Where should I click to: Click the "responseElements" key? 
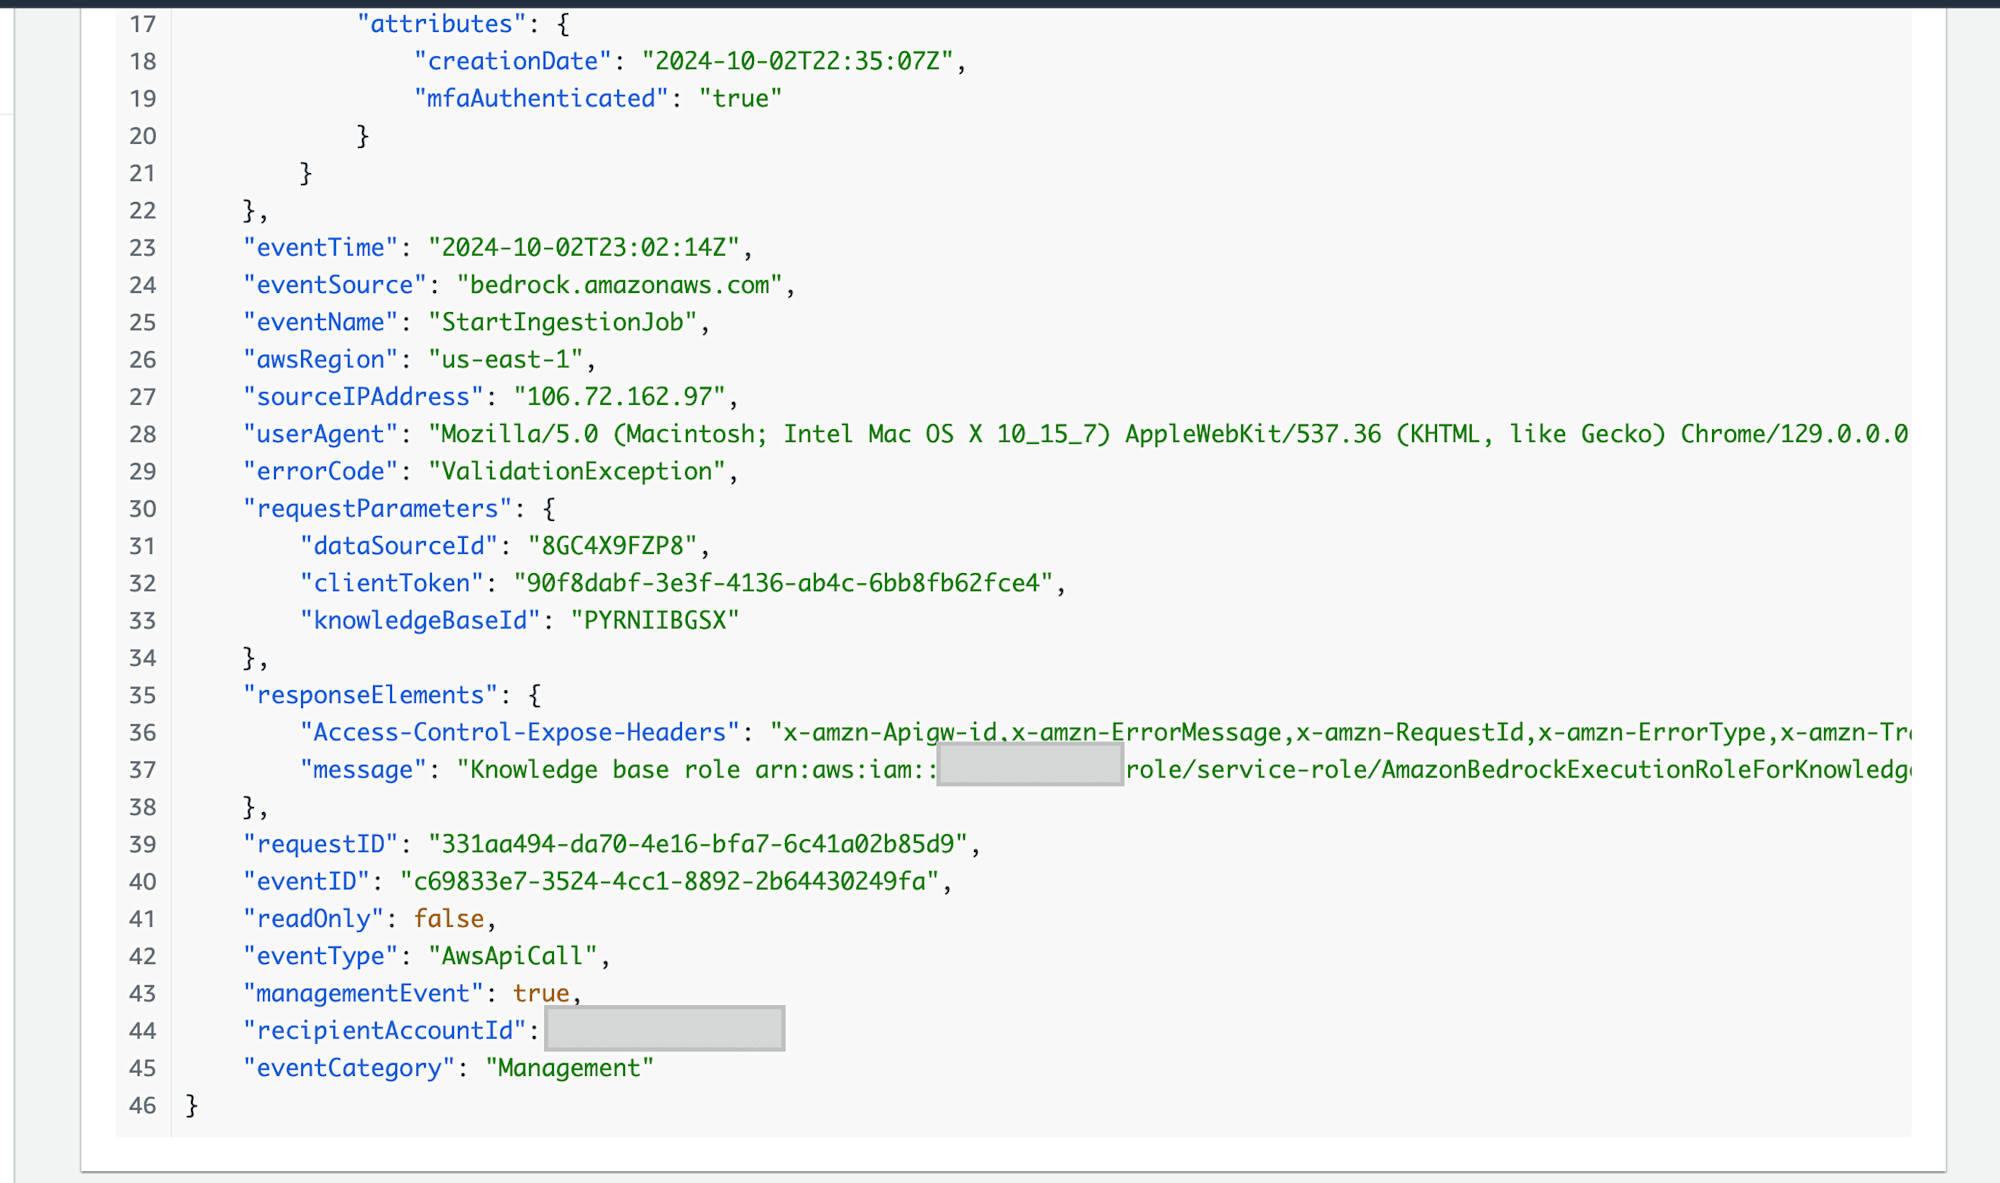click(371, 695)
